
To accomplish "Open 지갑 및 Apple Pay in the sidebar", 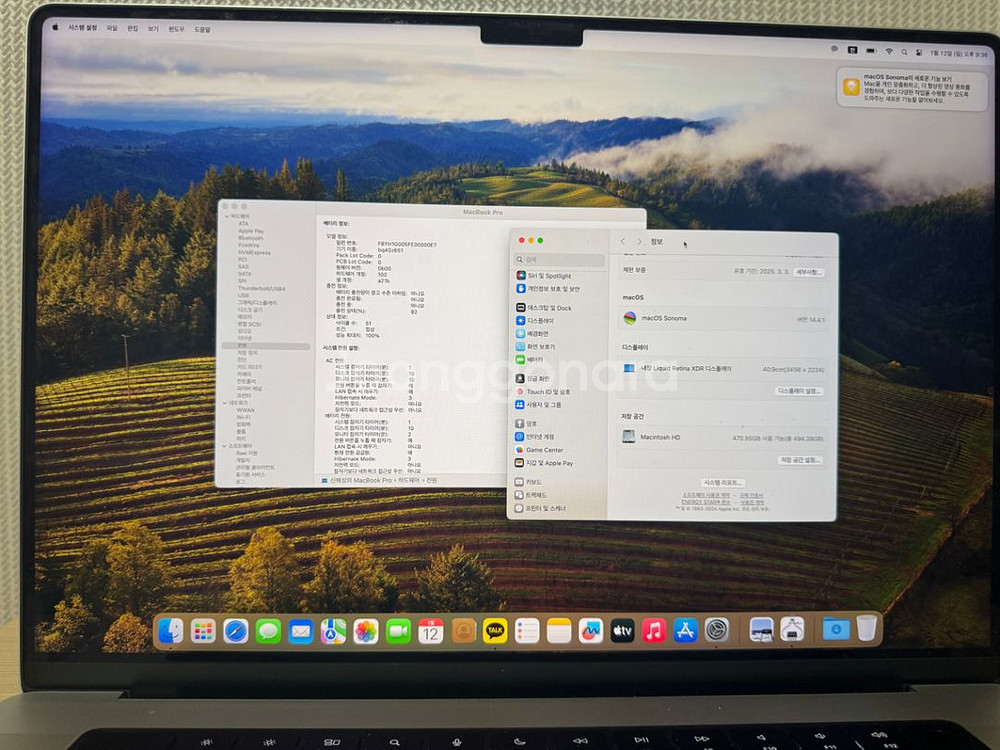I will [x=545, y=463].
